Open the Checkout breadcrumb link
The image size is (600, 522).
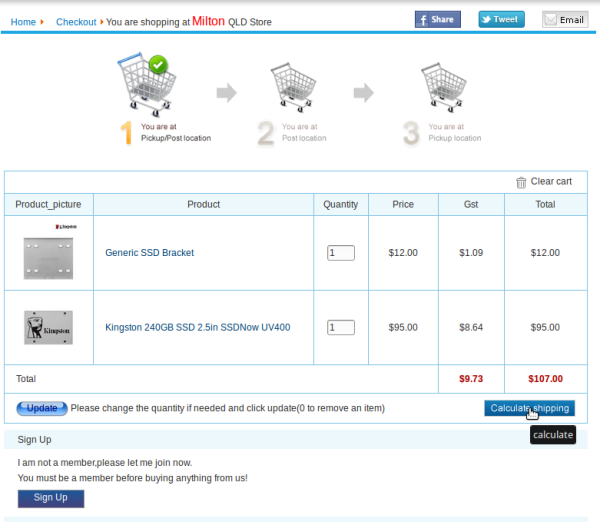coord(76,22)
